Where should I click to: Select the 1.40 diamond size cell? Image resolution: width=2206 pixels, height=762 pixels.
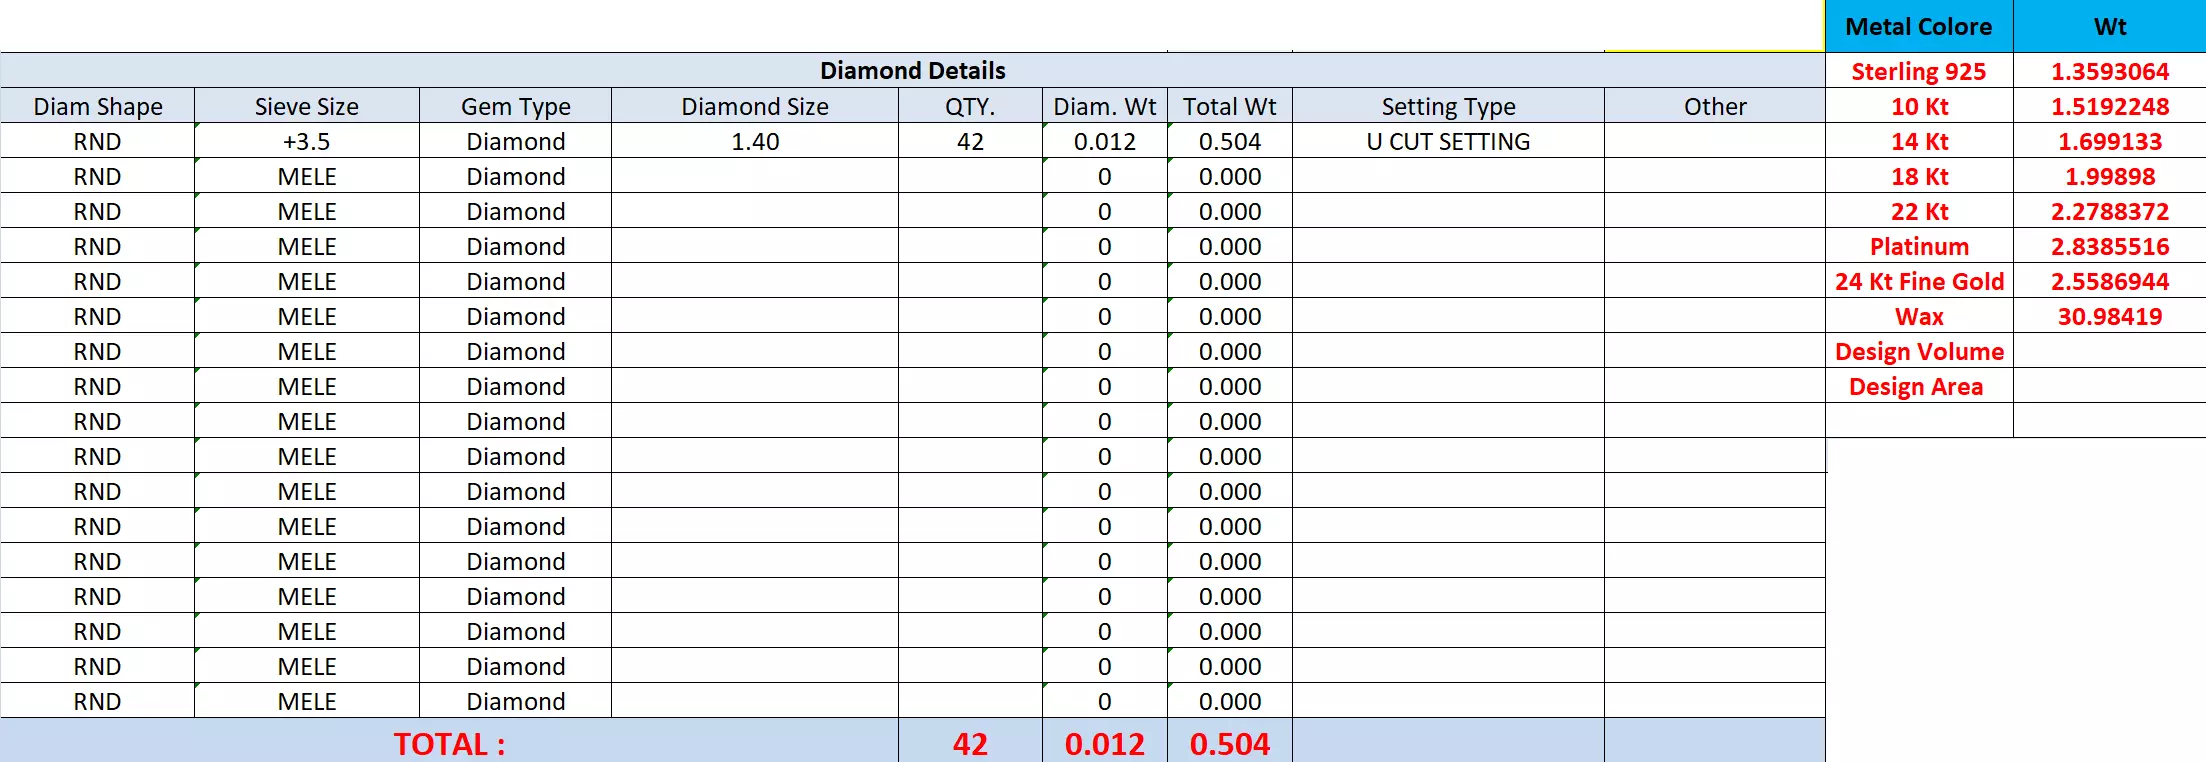point(755,141)
